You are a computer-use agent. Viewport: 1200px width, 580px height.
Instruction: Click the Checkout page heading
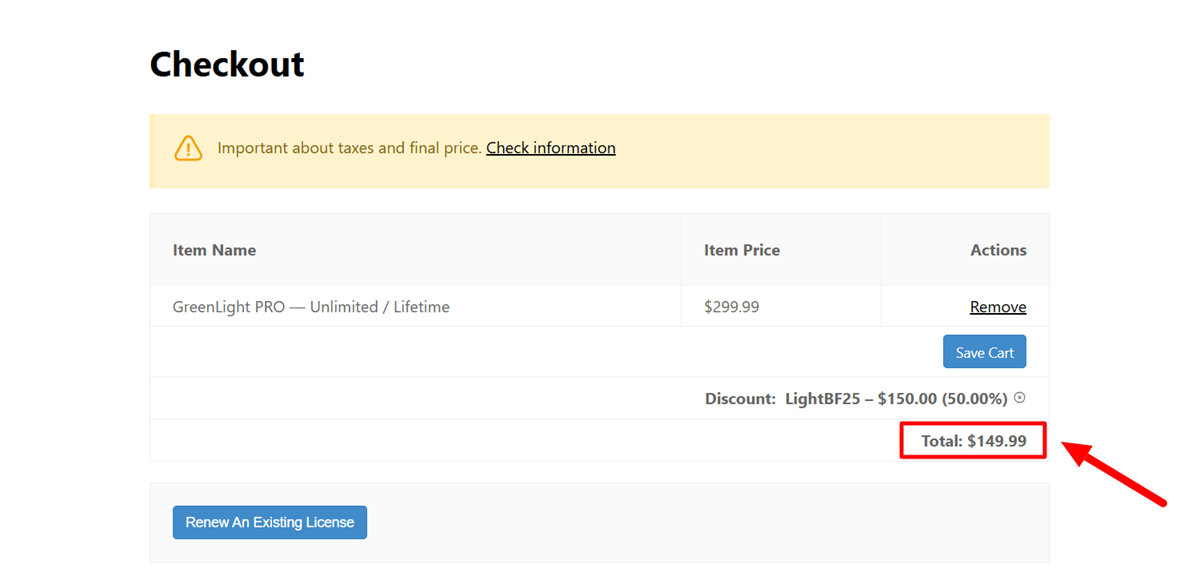tap(227, 65)
